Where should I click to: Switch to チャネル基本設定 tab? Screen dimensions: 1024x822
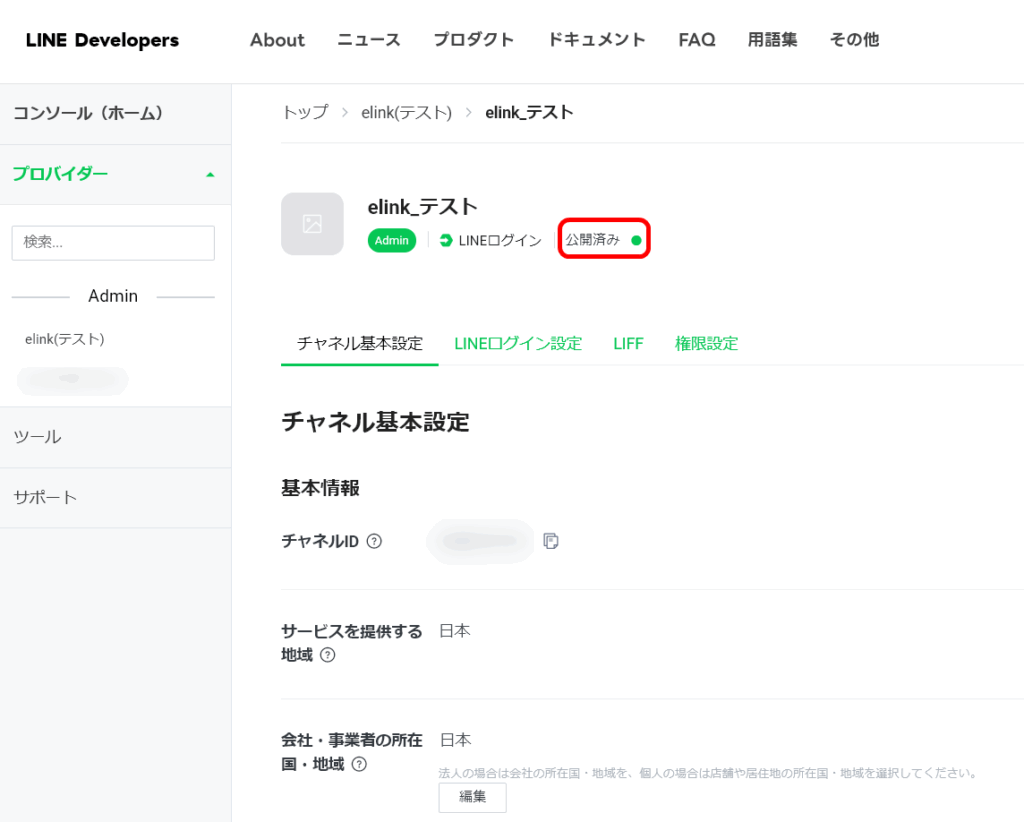click(360, 343)
